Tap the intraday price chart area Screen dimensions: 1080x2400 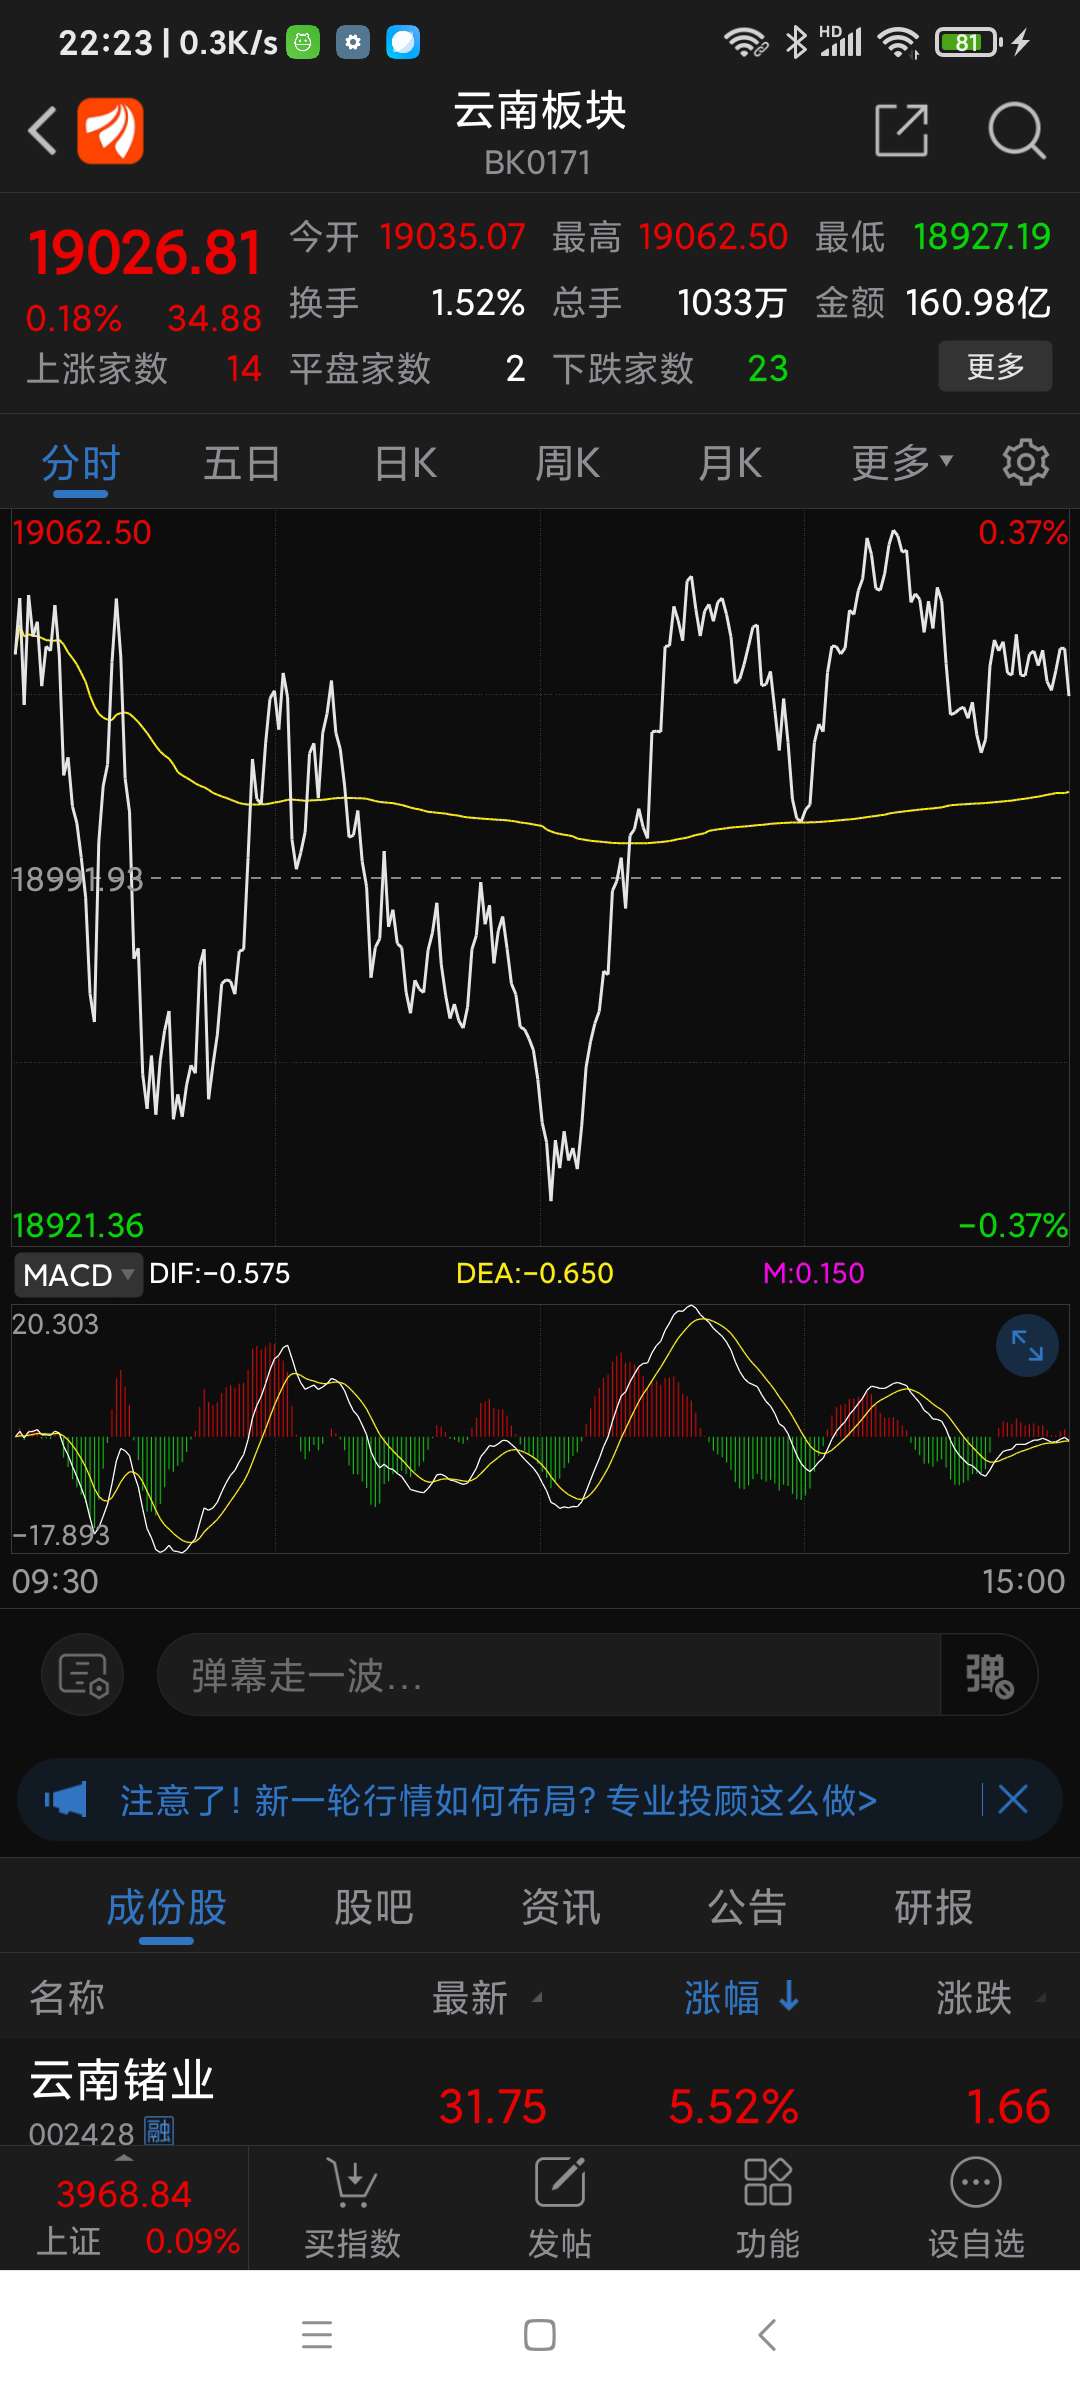click(540, 877)
